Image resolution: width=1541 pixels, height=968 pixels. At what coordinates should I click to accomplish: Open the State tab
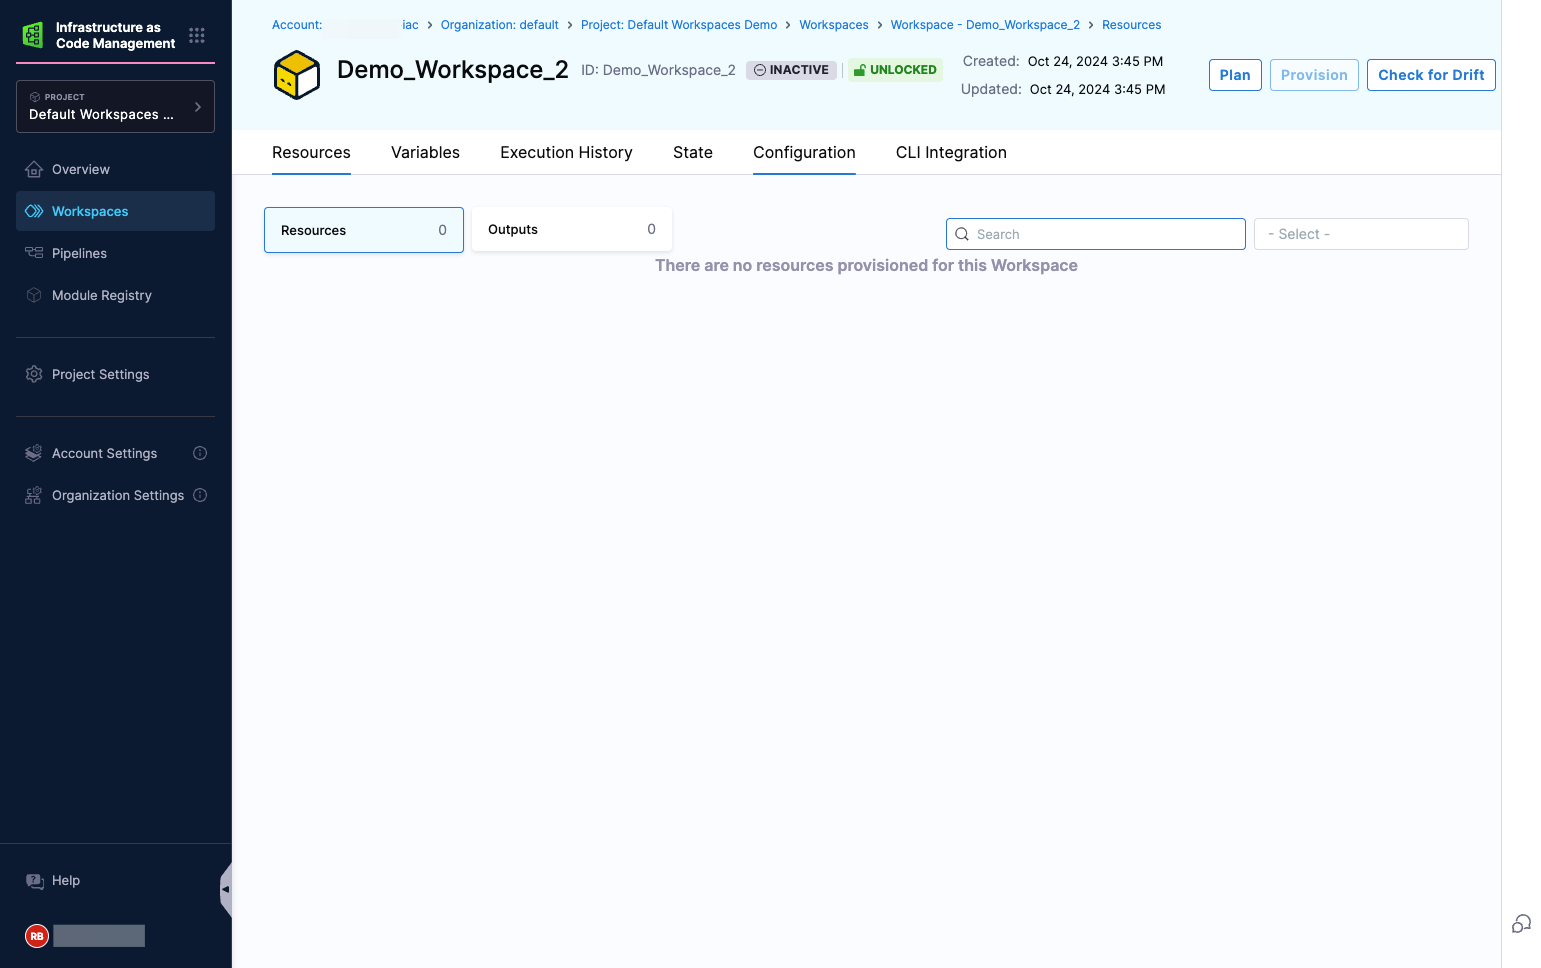pos(693,152)
